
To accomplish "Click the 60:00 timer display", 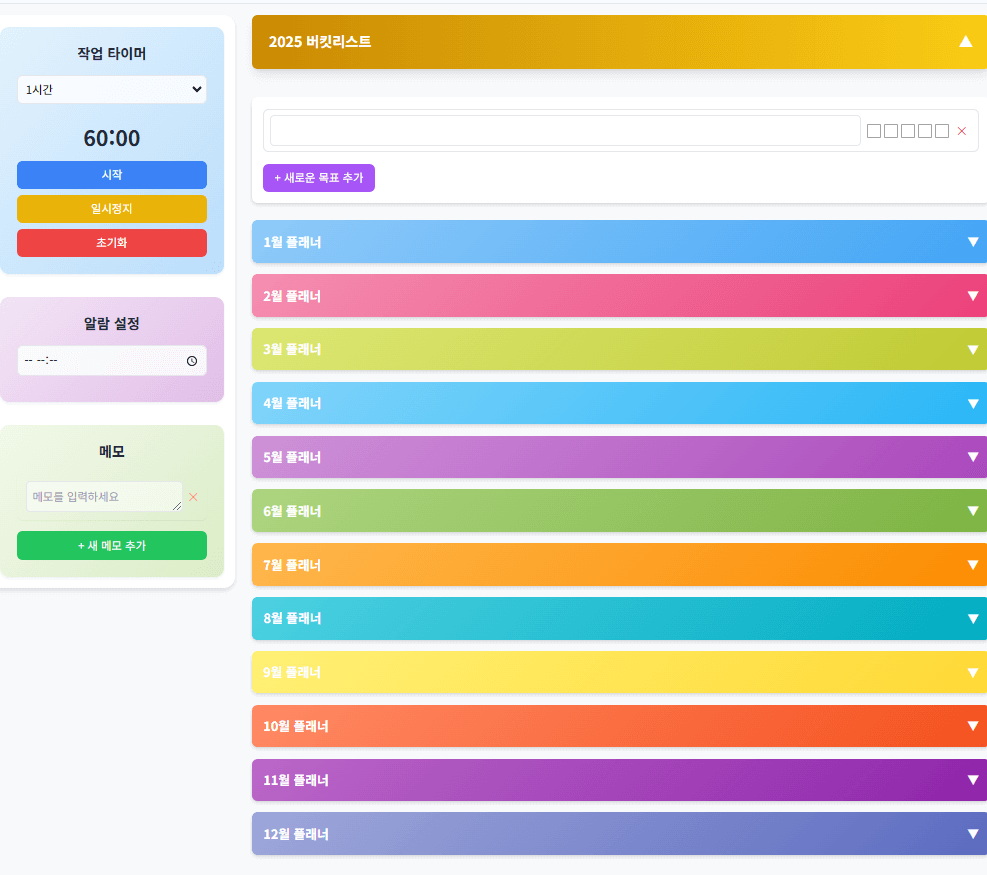I will (111, 138).
